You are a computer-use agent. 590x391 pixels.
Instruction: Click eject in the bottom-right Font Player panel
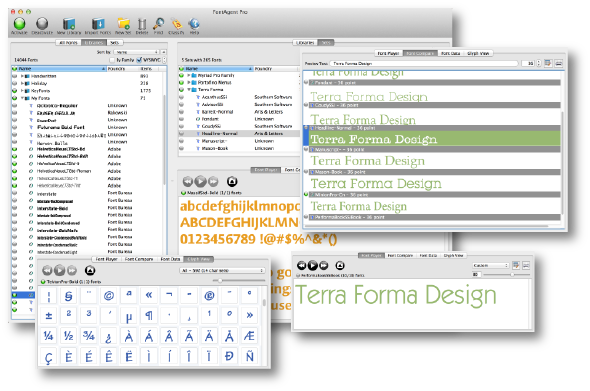point(340,266)
